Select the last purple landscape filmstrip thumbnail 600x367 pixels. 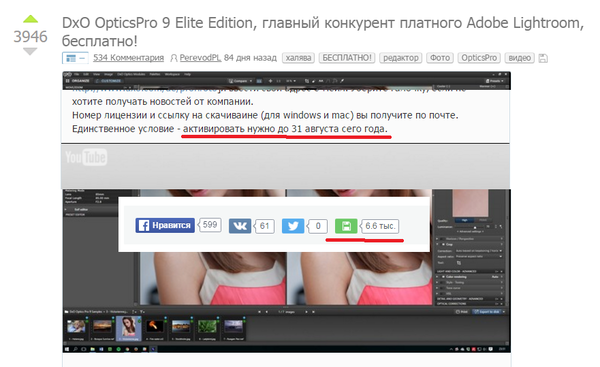click(x=233, y=327)
